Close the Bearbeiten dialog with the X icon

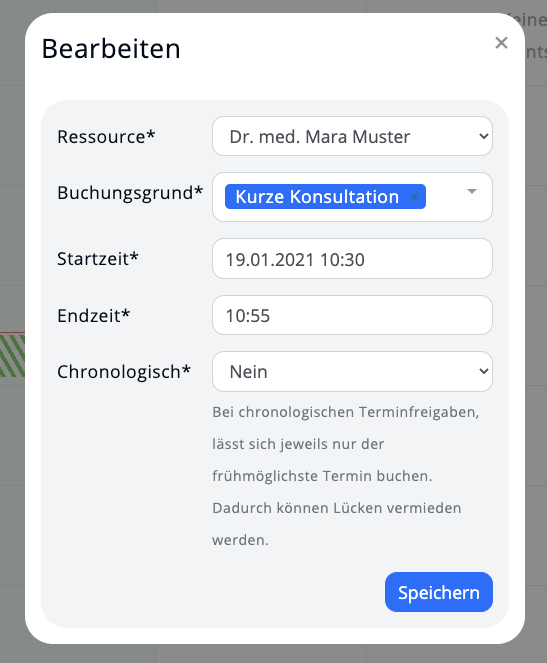click(501, 43)
